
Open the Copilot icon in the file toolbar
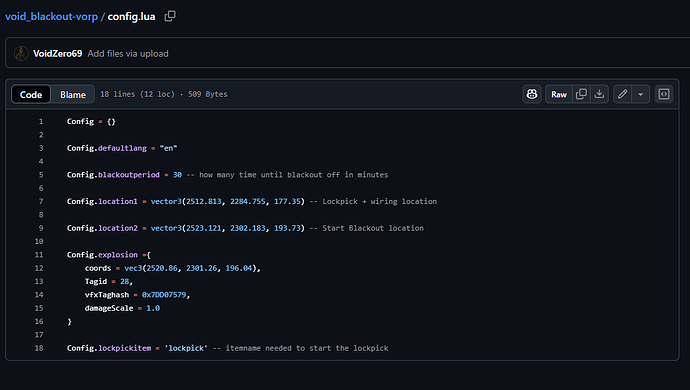click(x=532, y=94)
